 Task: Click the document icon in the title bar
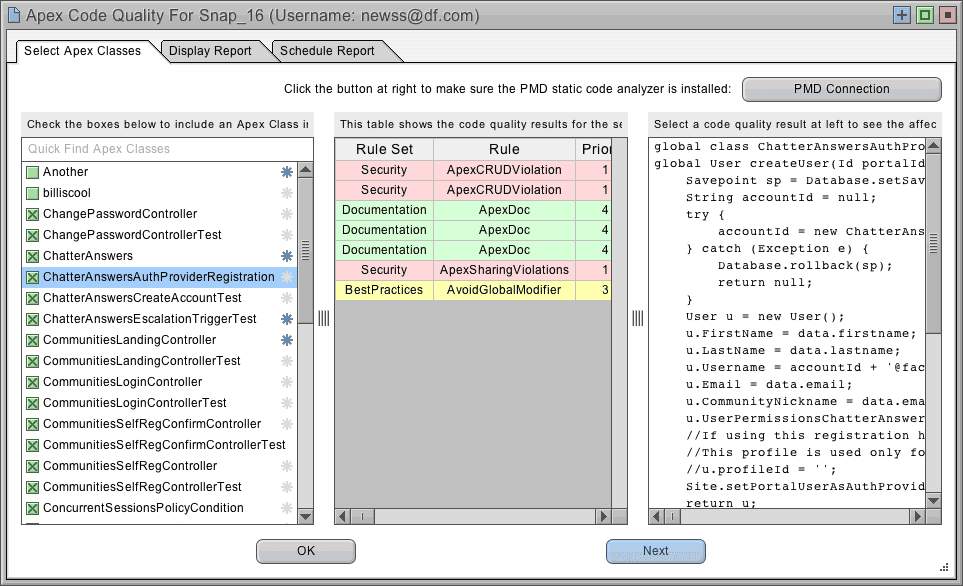14,15
